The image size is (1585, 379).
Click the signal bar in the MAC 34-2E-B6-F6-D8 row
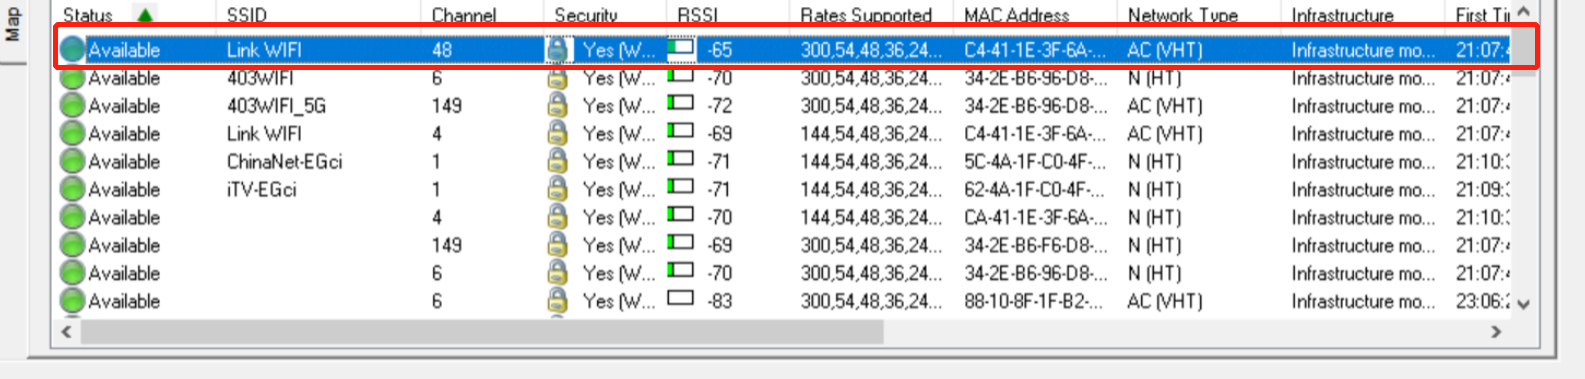pos(681,241)
